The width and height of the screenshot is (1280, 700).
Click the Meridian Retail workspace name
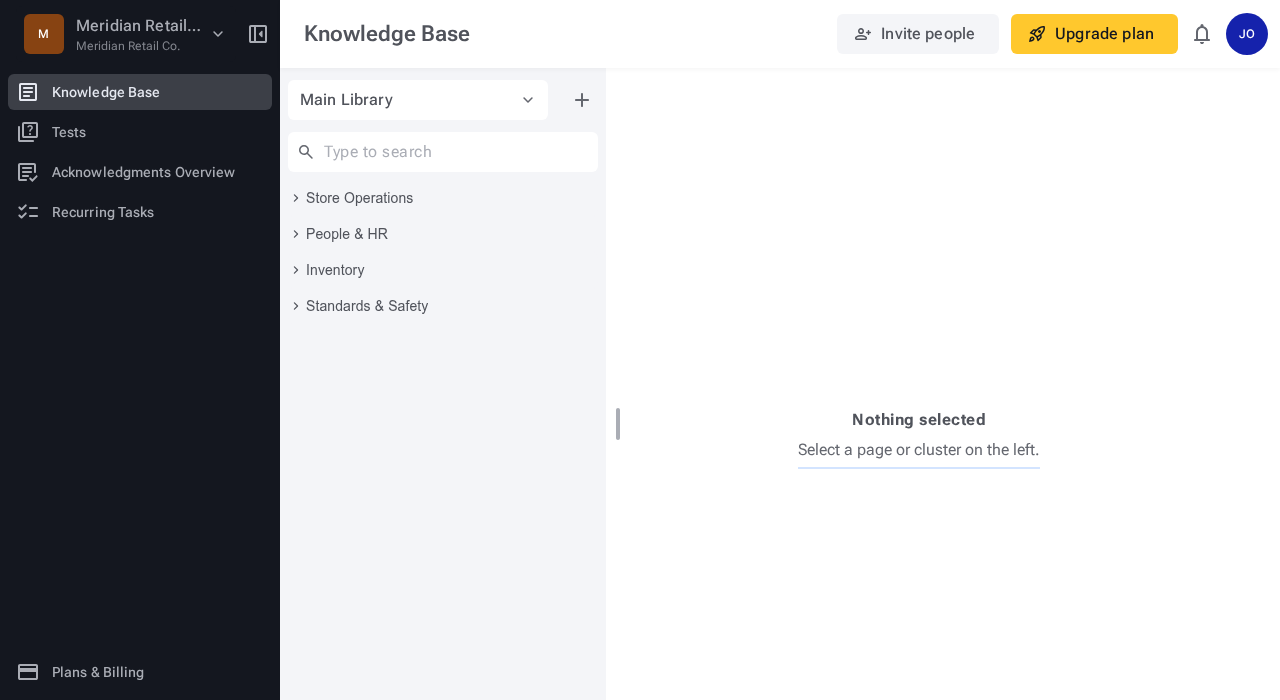(x=138, y=26)
